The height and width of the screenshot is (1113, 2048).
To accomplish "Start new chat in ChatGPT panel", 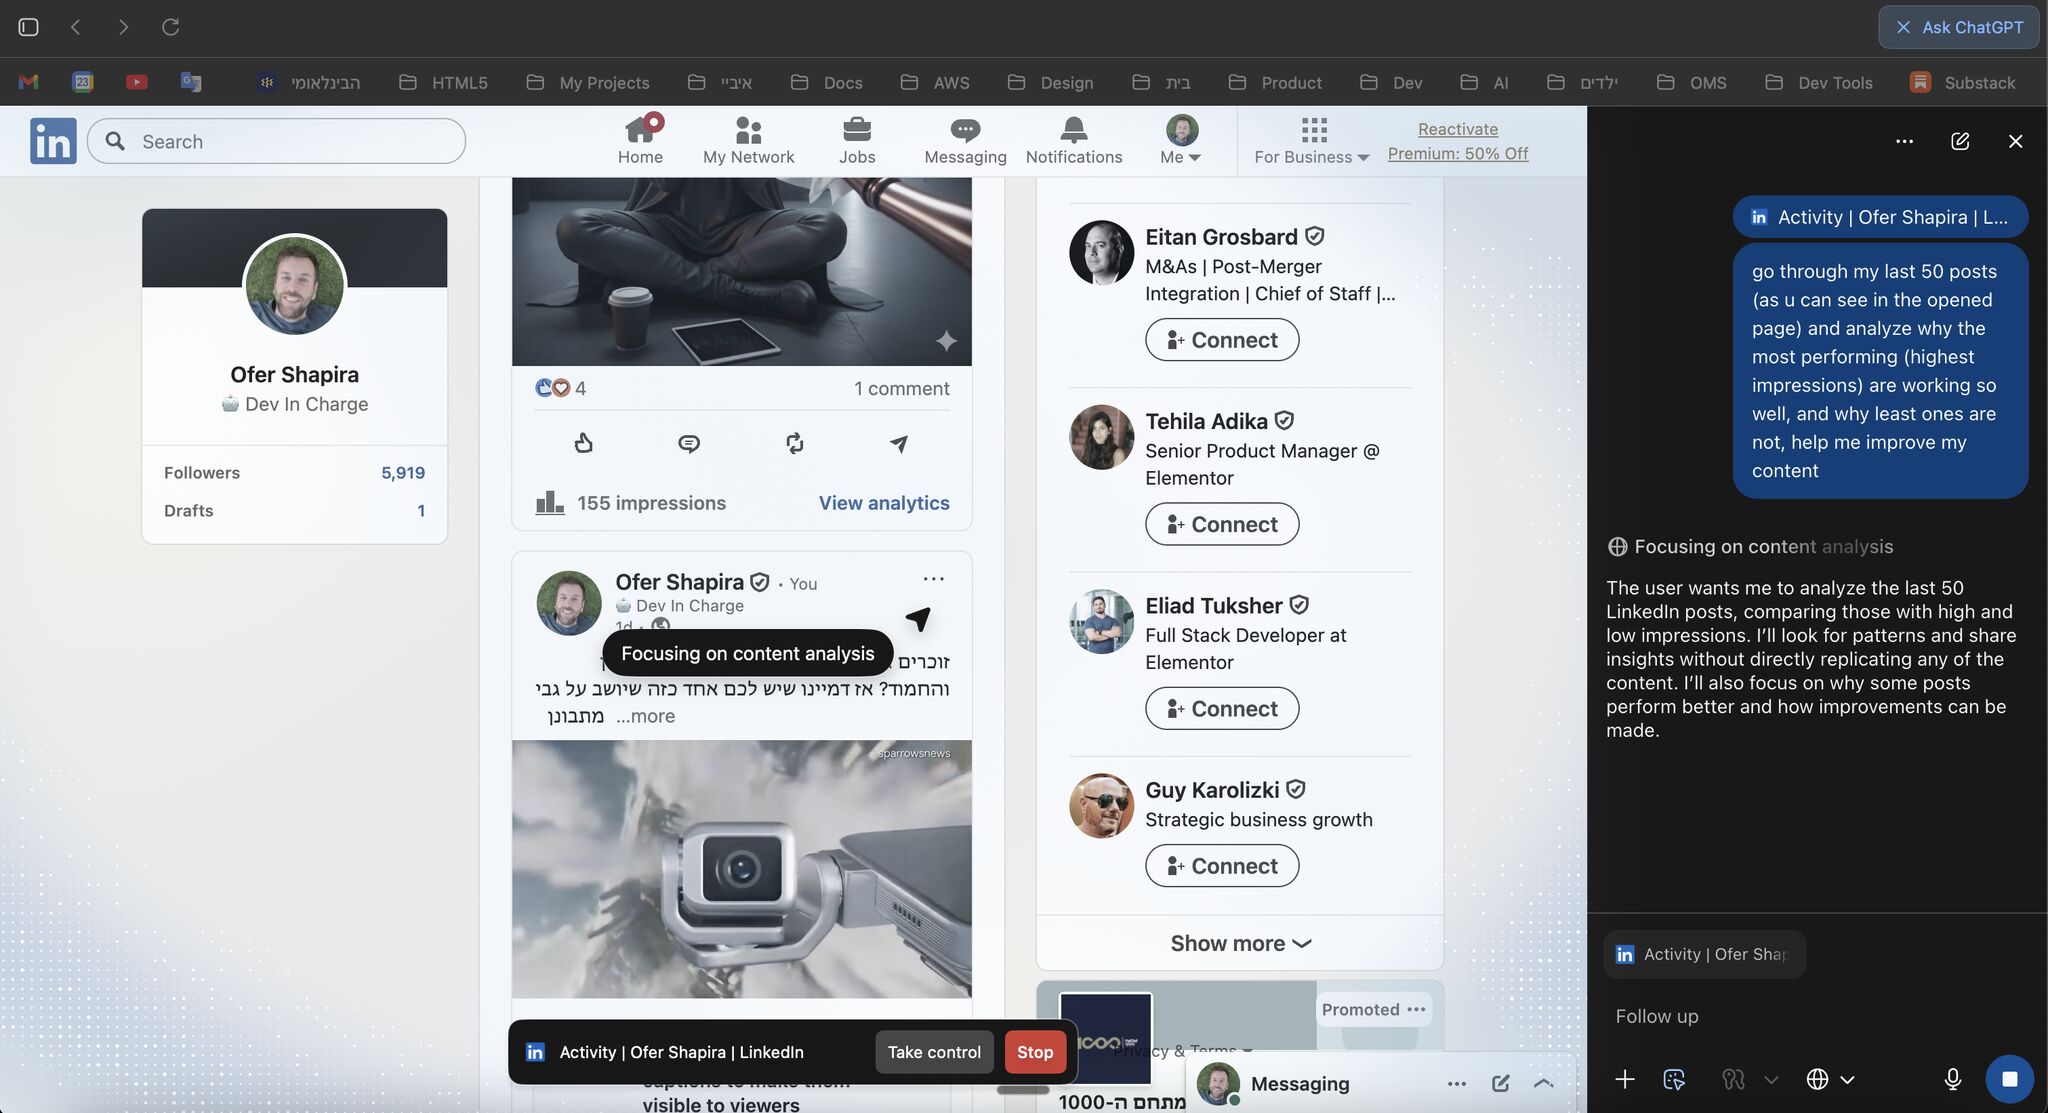I will (x=1960, y=141).
